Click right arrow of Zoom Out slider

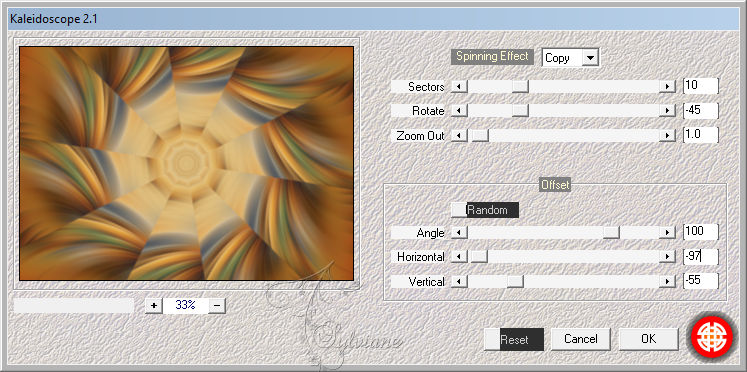667,136
